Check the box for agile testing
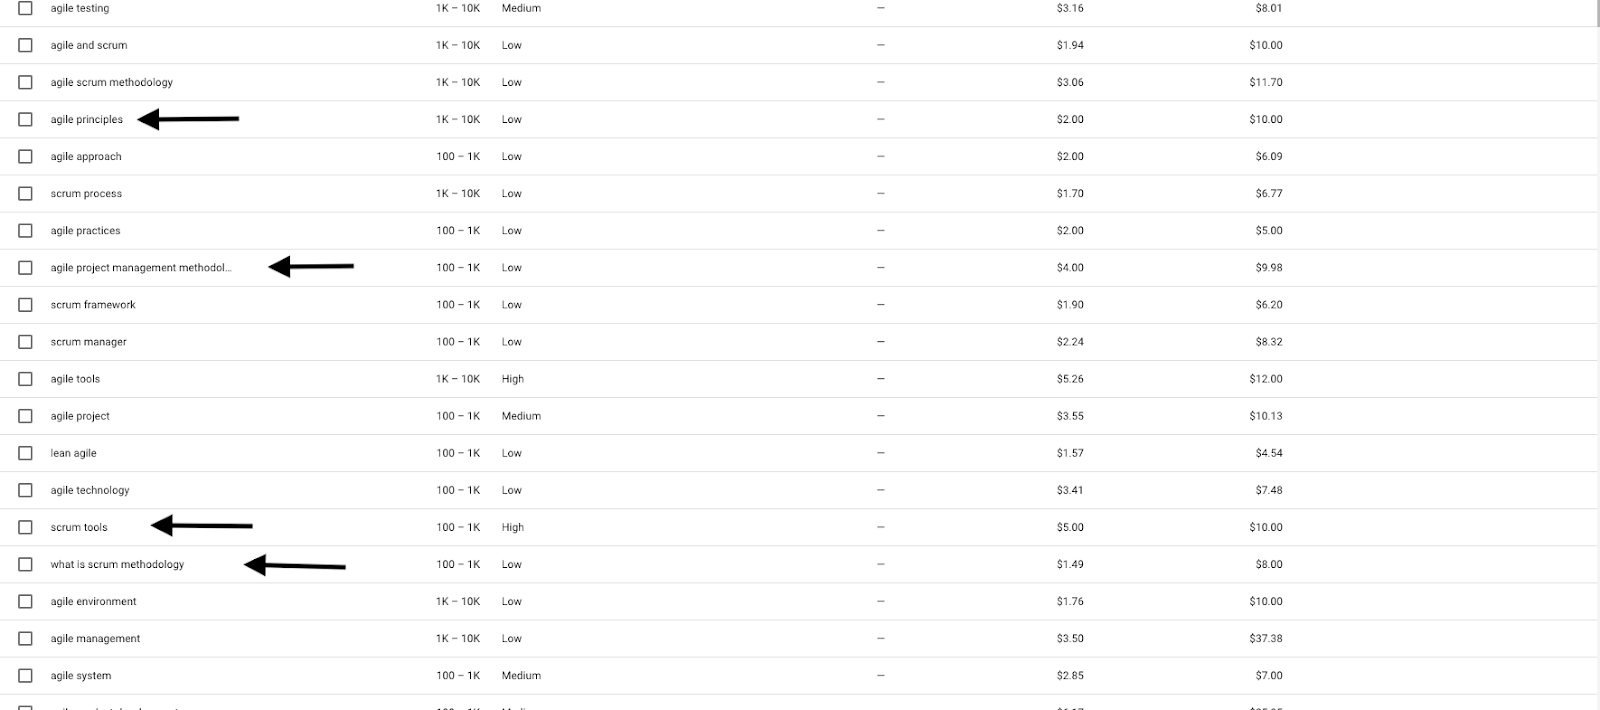The height and width of the screenshot is (710, 1600). coord(25,8)
